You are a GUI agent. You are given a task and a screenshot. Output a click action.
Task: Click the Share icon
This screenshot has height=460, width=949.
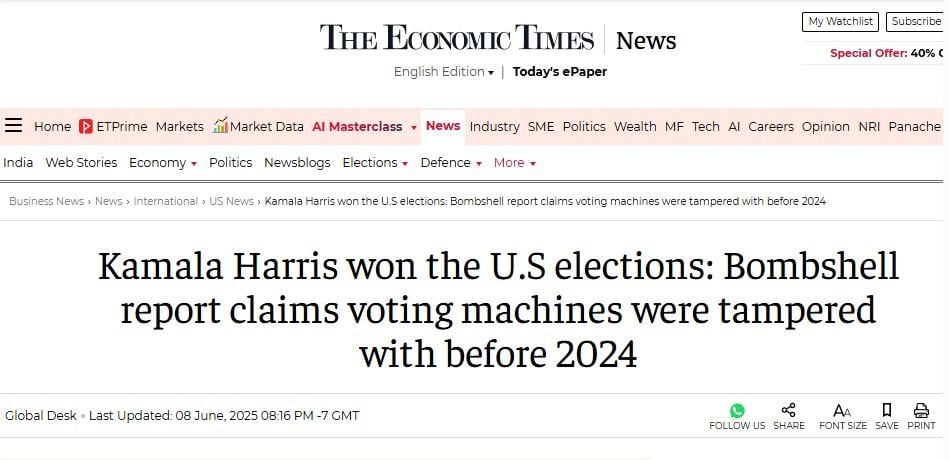(789, 410)
